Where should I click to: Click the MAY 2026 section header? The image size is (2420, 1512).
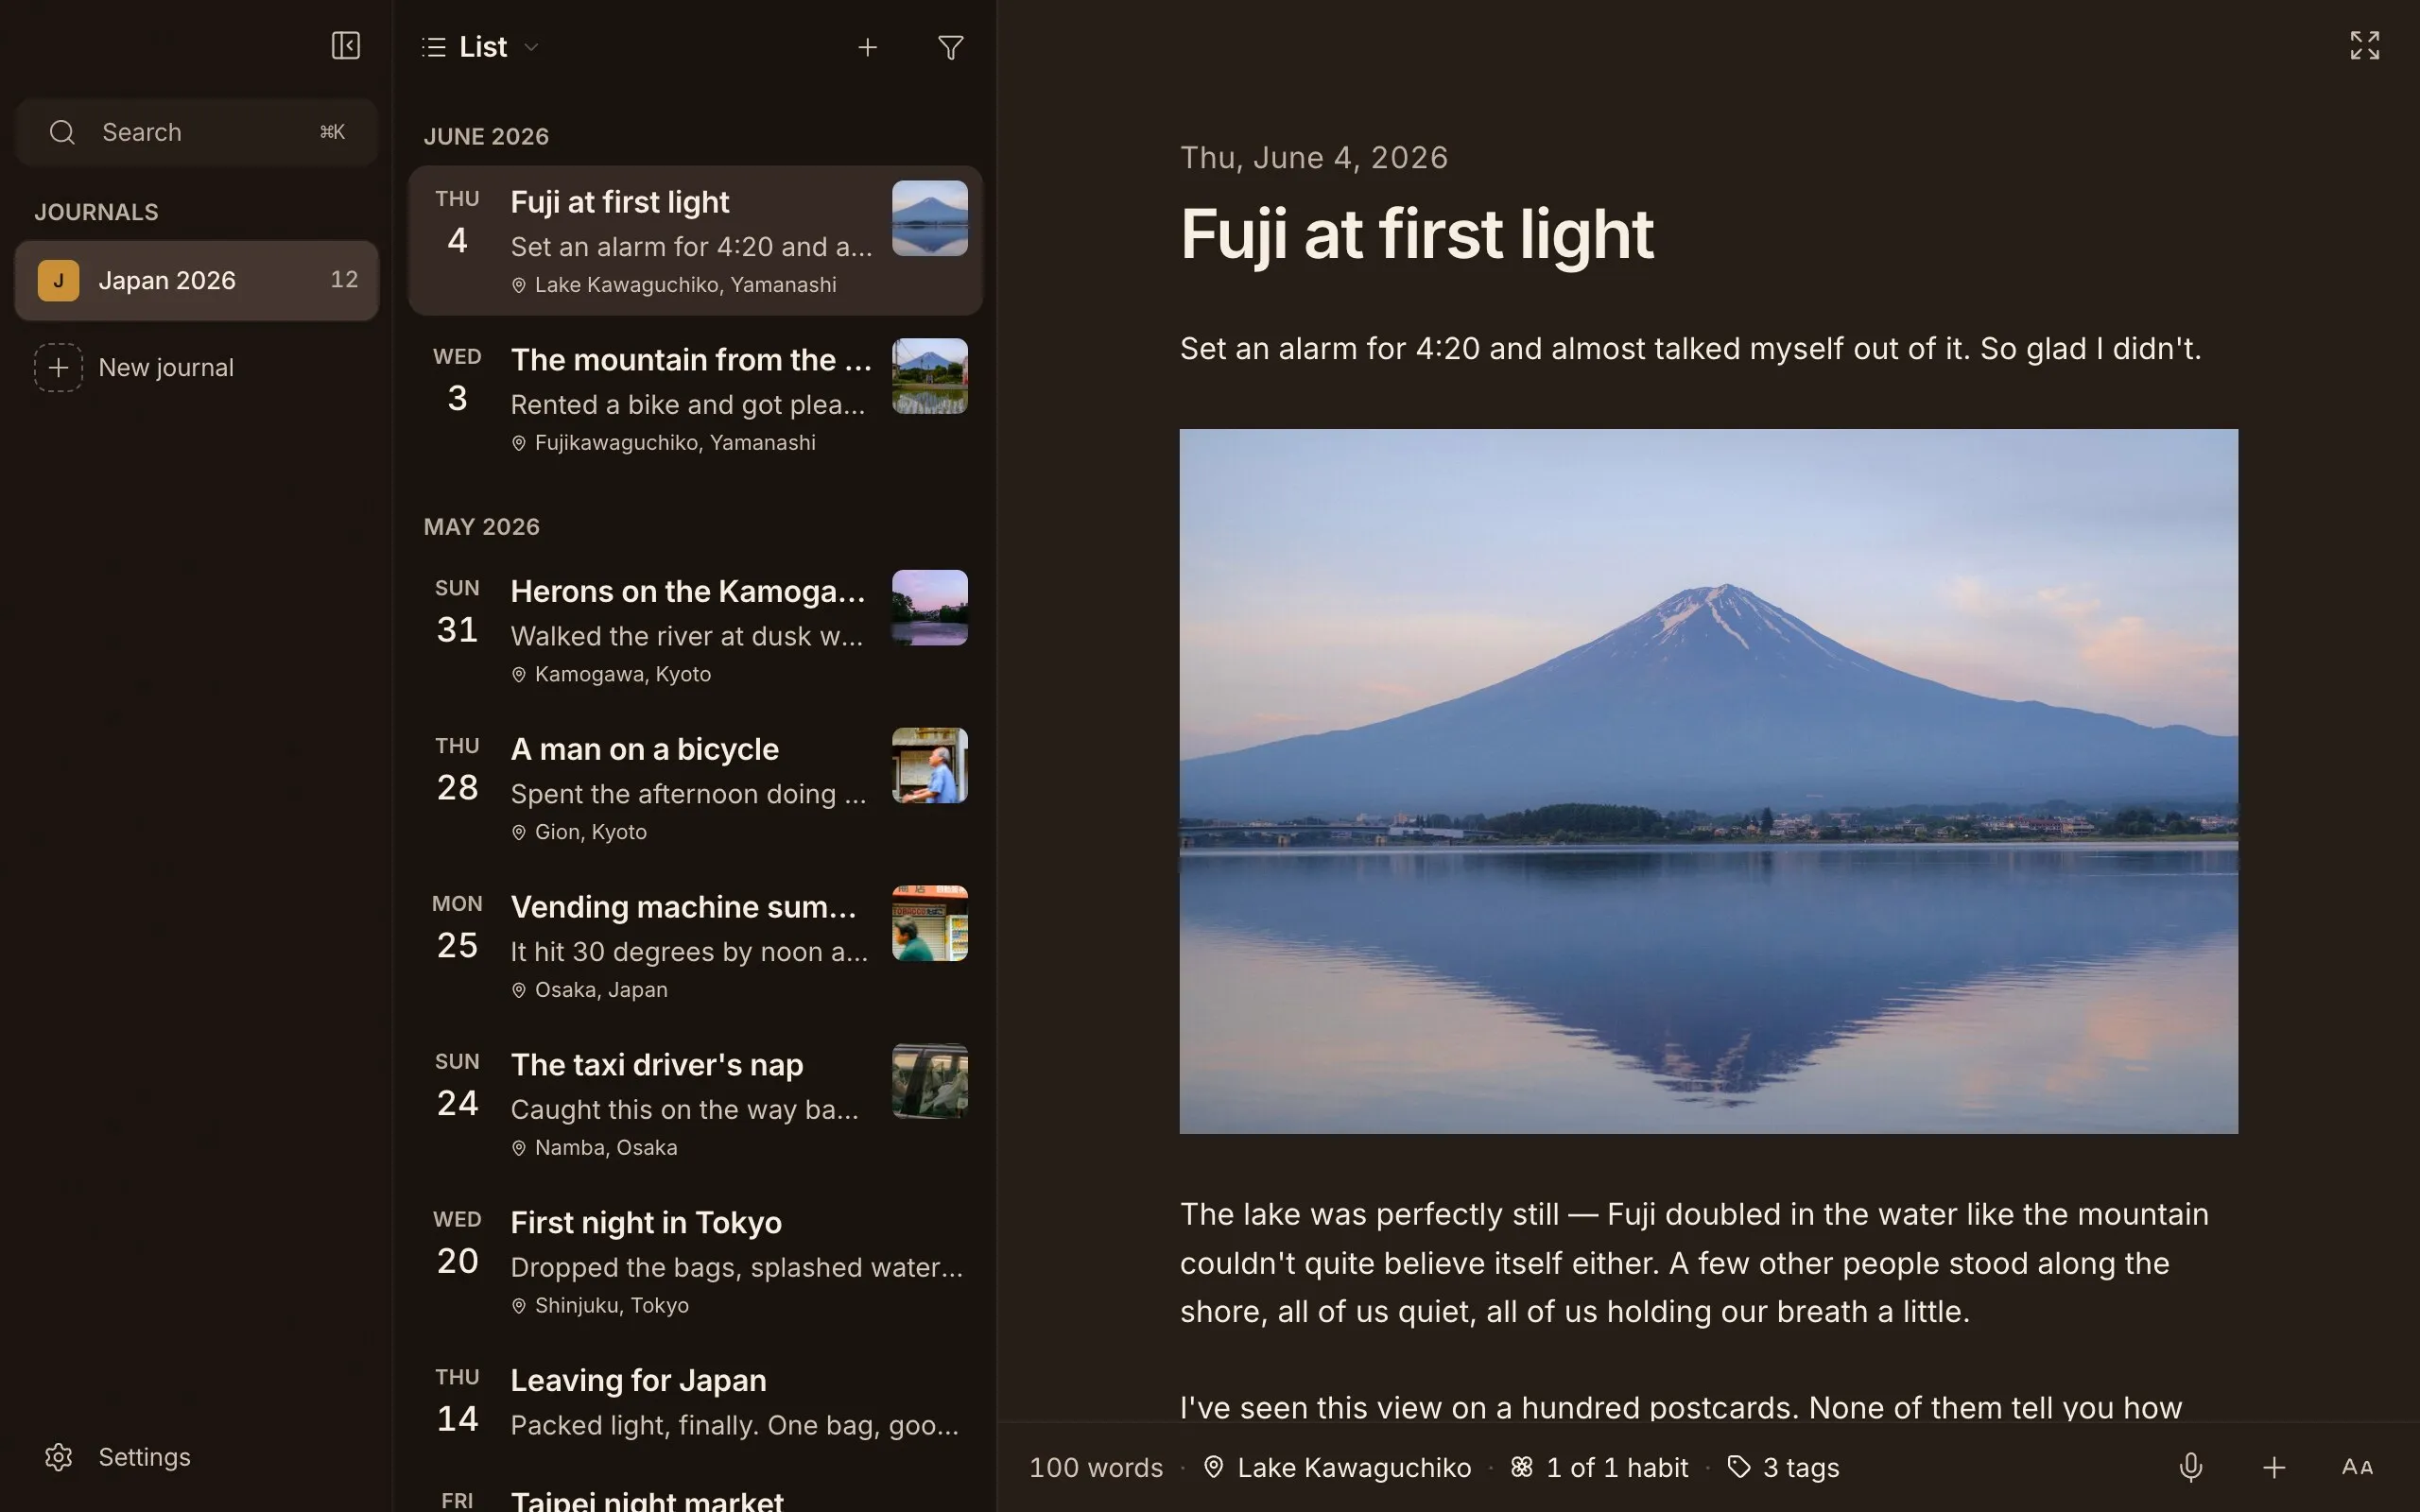tap(482, 527)
